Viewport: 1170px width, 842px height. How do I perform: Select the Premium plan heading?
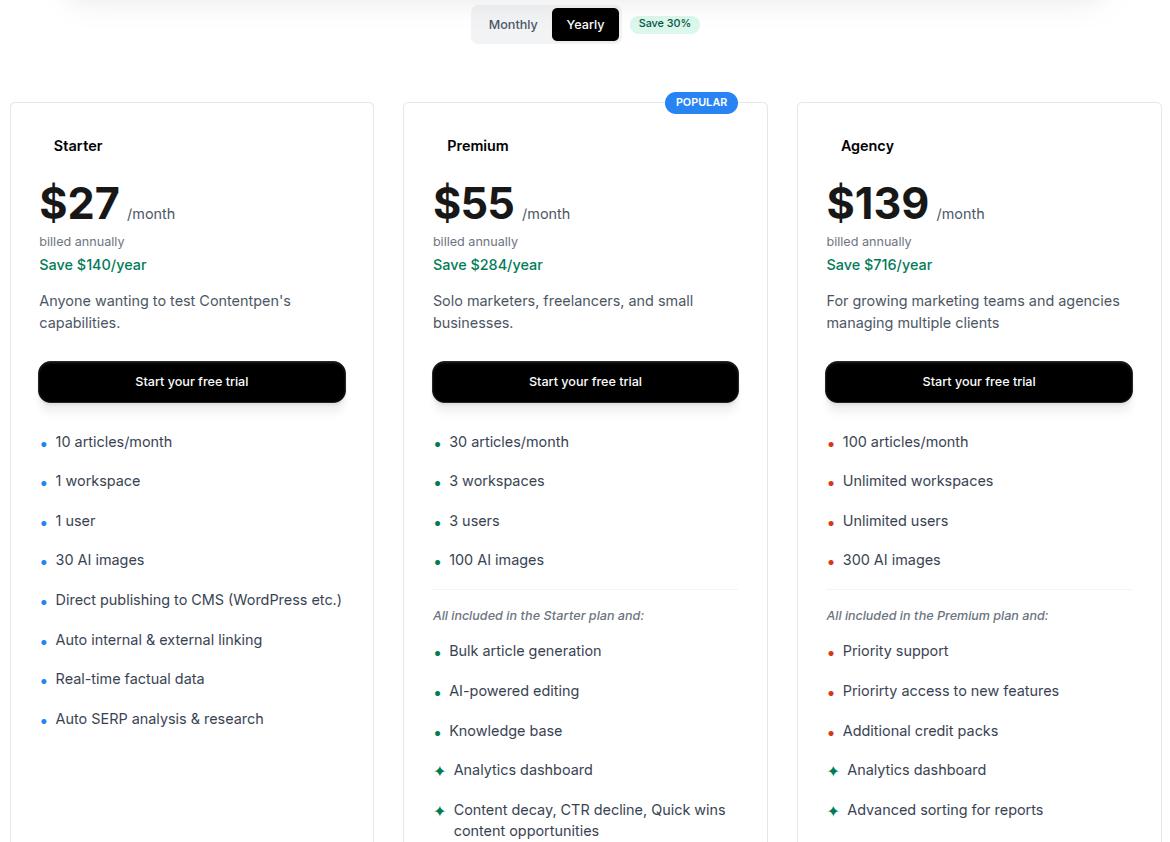[478, 146]
